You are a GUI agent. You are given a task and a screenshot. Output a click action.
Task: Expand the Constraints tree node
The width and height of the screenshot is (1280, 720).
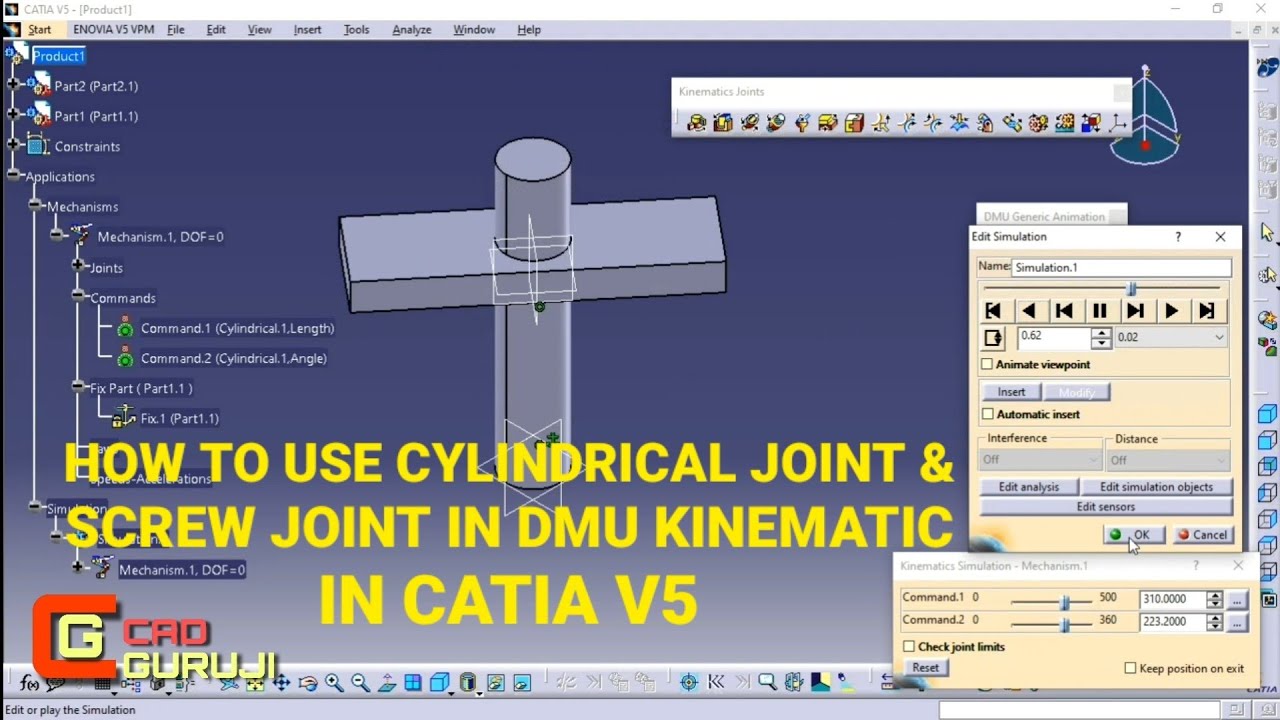click(x=13, y=146)
